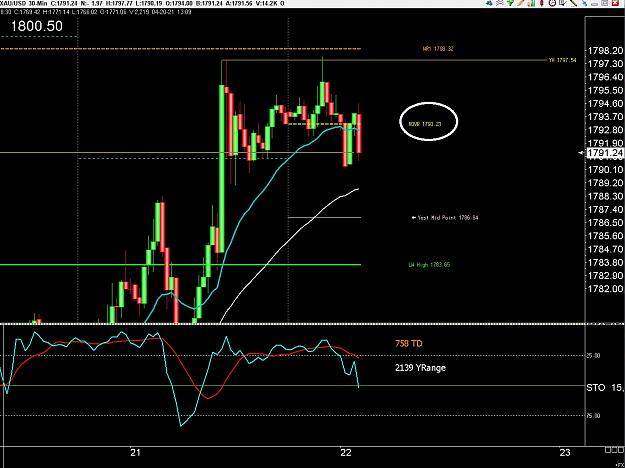The image size is (625, 468).
Task: Click the circled 1793.21 level label
Action: pos(425,124)
